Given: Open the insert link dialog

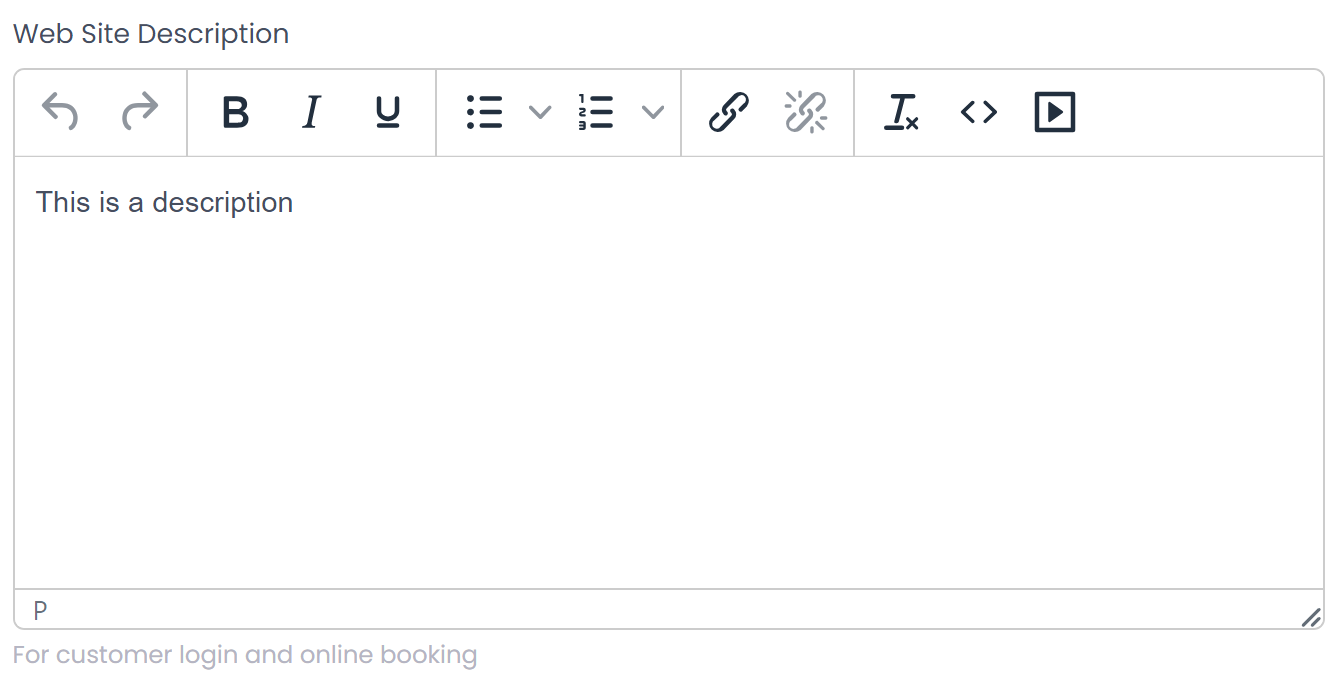Looking at the screenshot, I should (x=729, y=112).
